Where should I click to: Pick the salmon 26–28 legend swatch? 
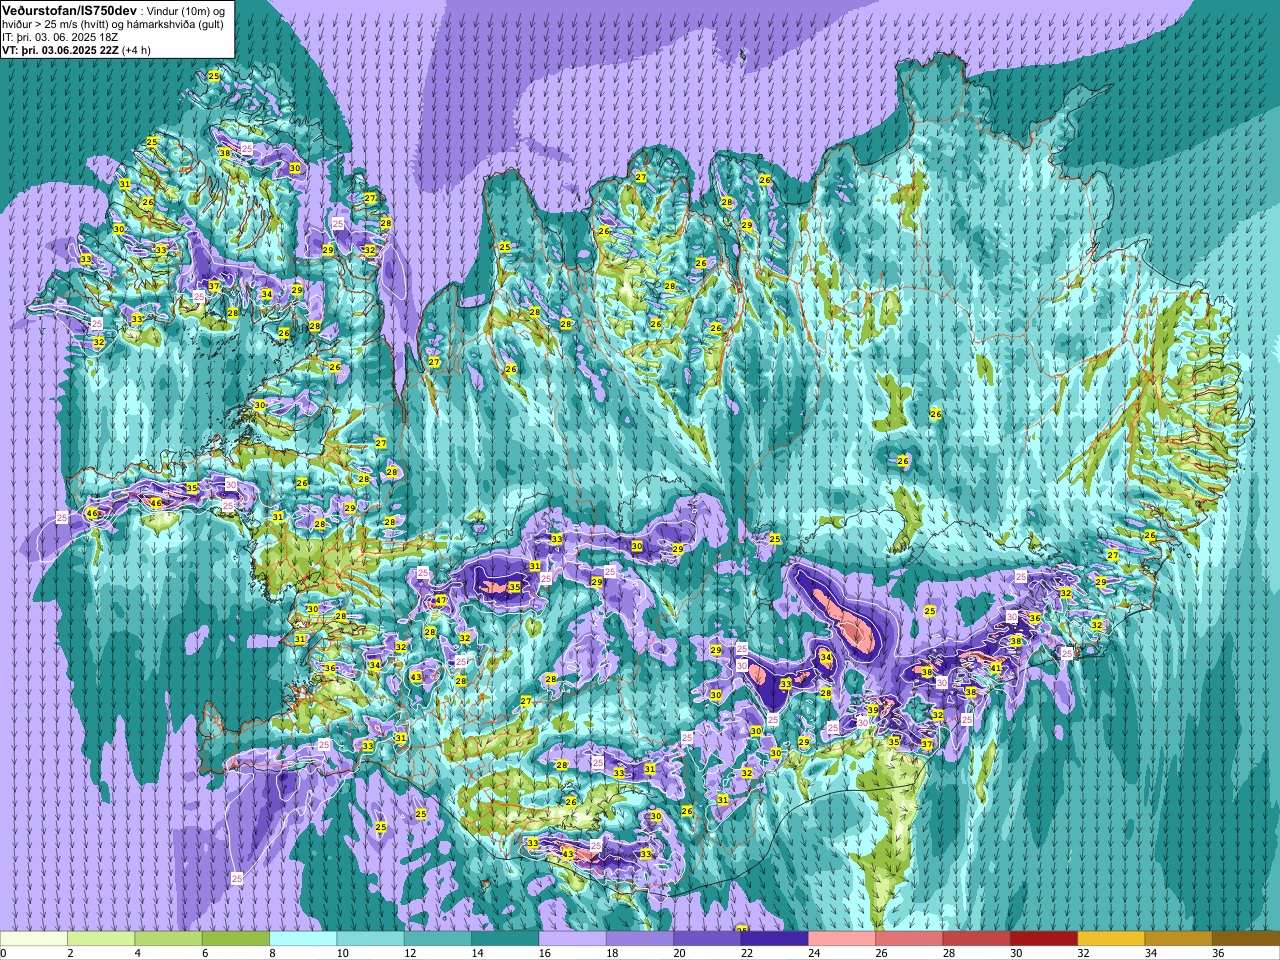coord(909,939)
